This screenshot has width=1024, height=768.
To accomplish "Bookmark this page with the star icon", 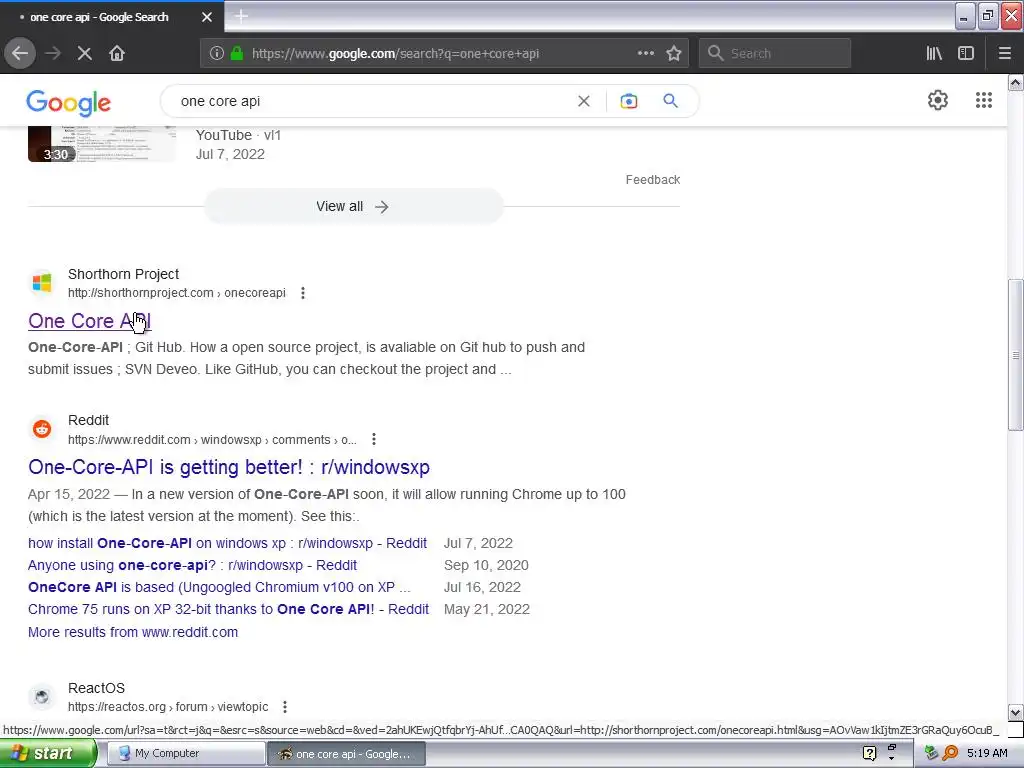I will [x=674, y=54].
